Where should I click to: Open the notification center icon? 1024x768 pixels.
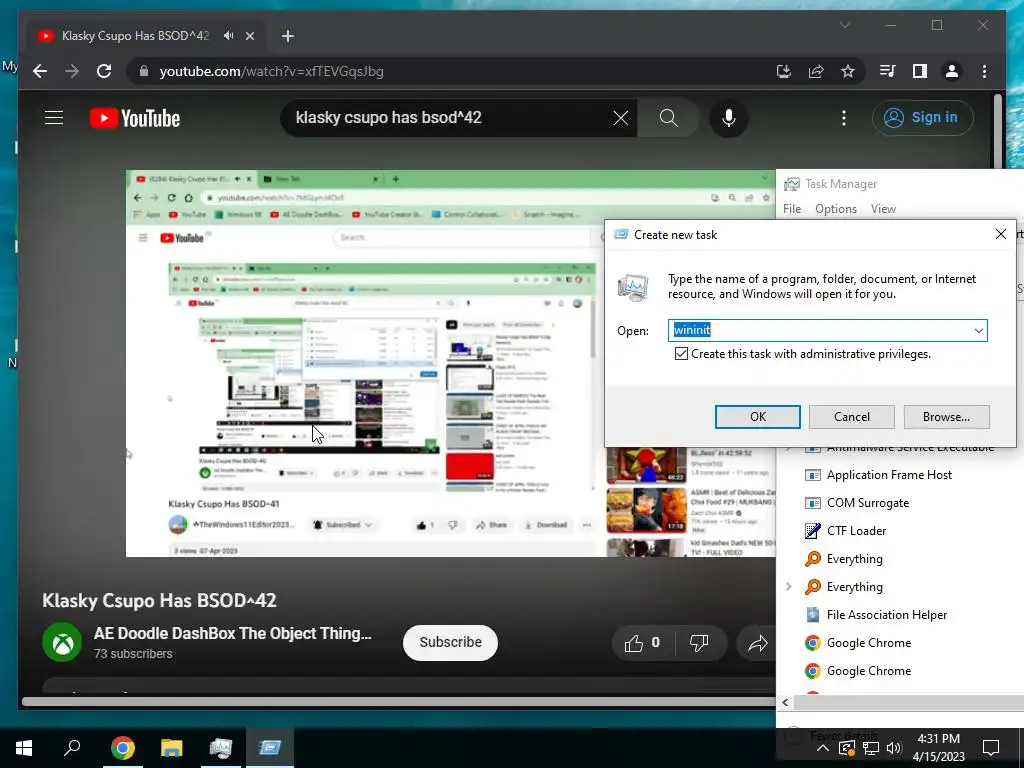tap(991, 748)
